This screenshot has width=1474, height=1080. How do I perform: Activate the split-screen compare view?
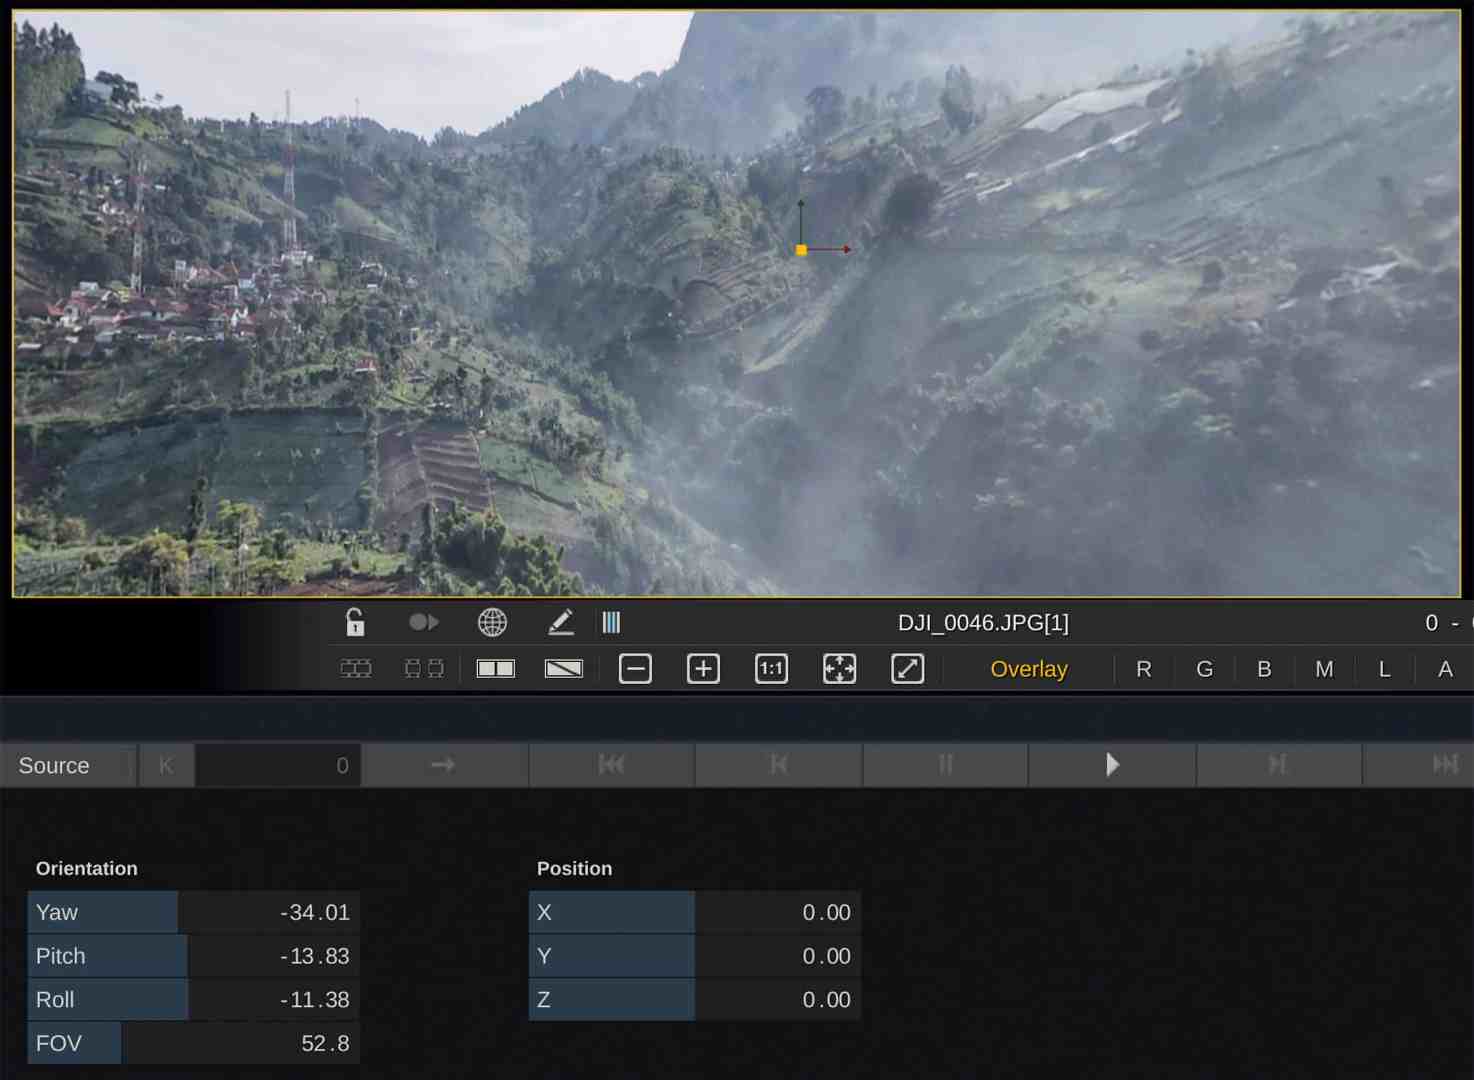[494, 668]
